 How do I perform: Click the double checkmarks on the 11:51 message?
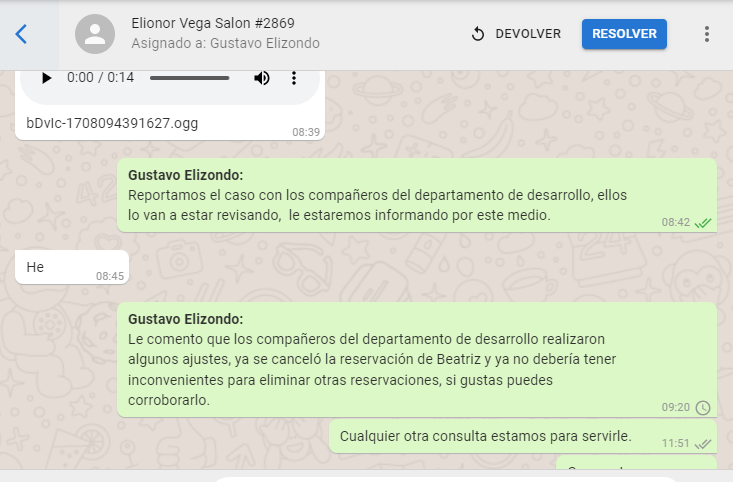[703, 443]
